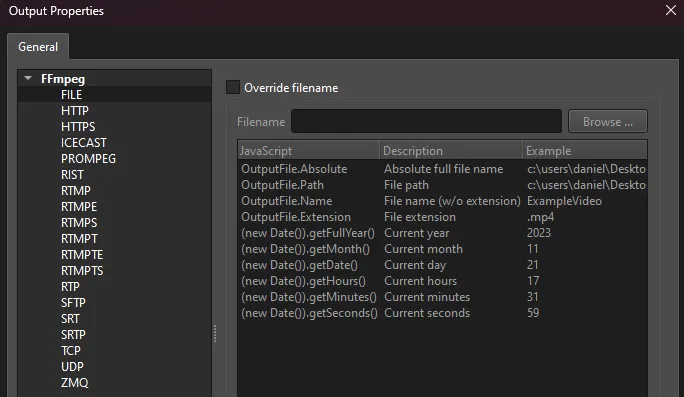
Task: Select RTMPT output protocol
Action: (114, 239)
